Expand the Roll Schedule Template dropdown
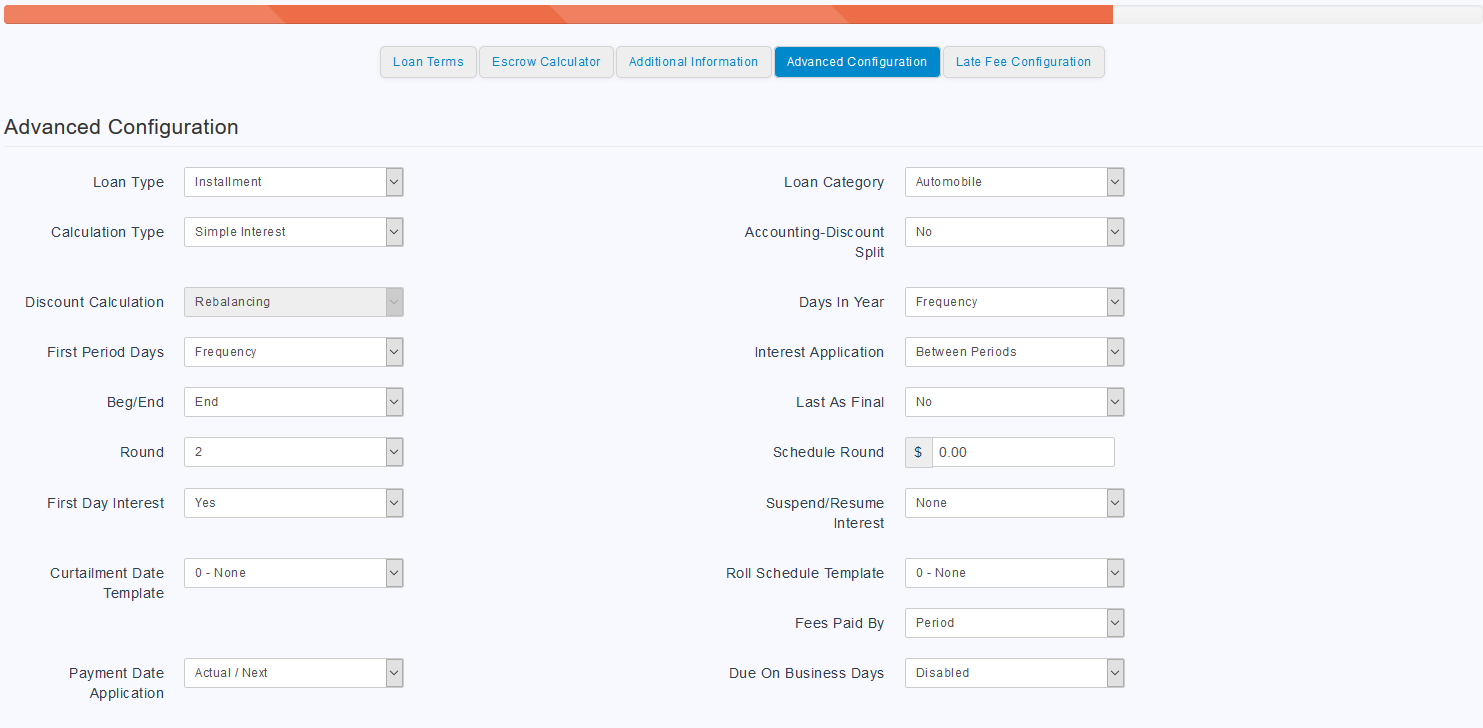Image resolution: width=1483 pixels, height=728 pixels. (x=1014, y=573)
